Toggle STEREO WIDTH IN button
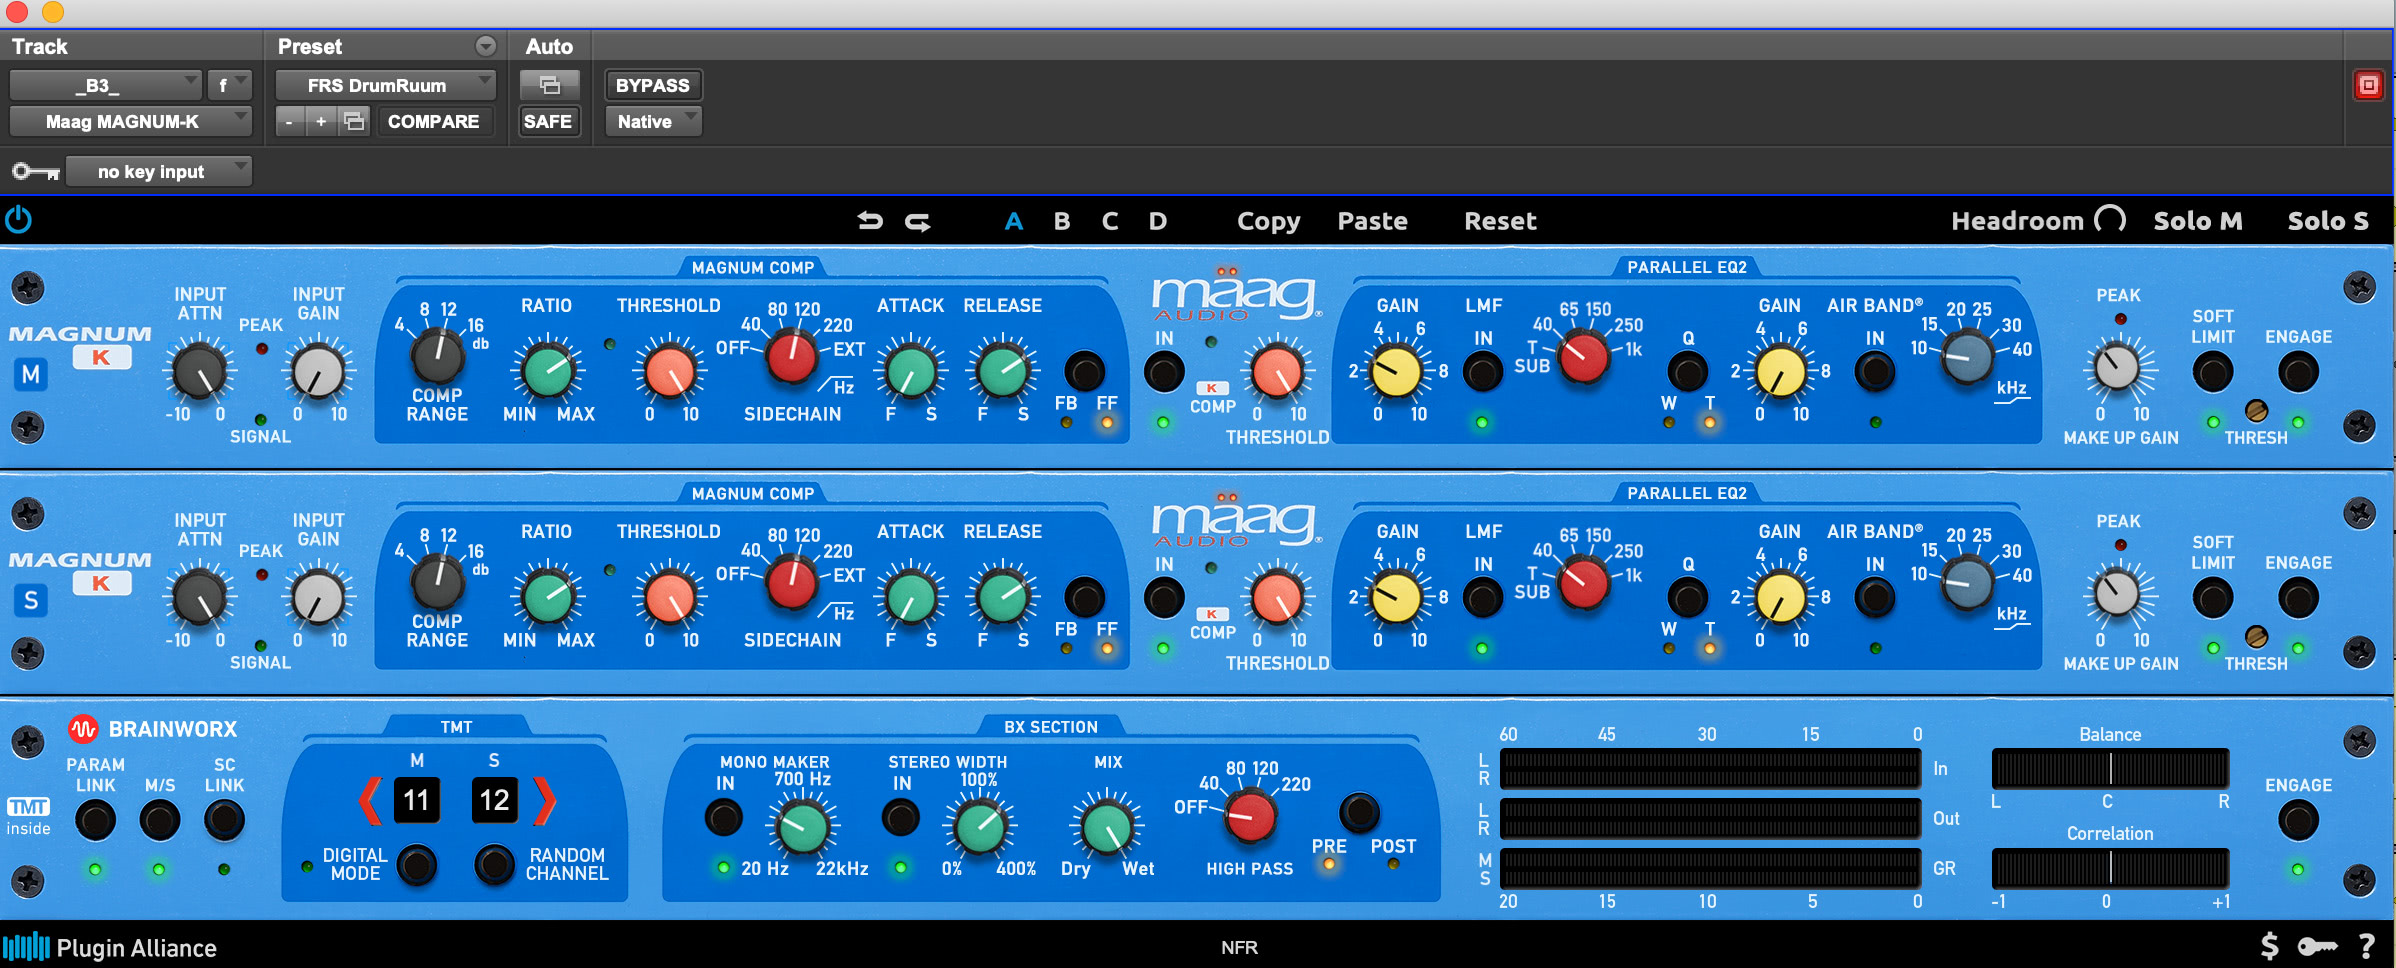The height and width of the screenshot is (968, 2396). point(901,818)
